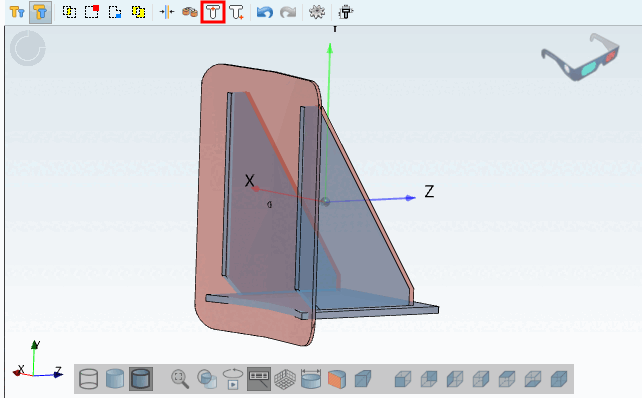Click the T-shape icon with red marker
Image resolution: width=642 pixels, height=398 pixels.
213,12
